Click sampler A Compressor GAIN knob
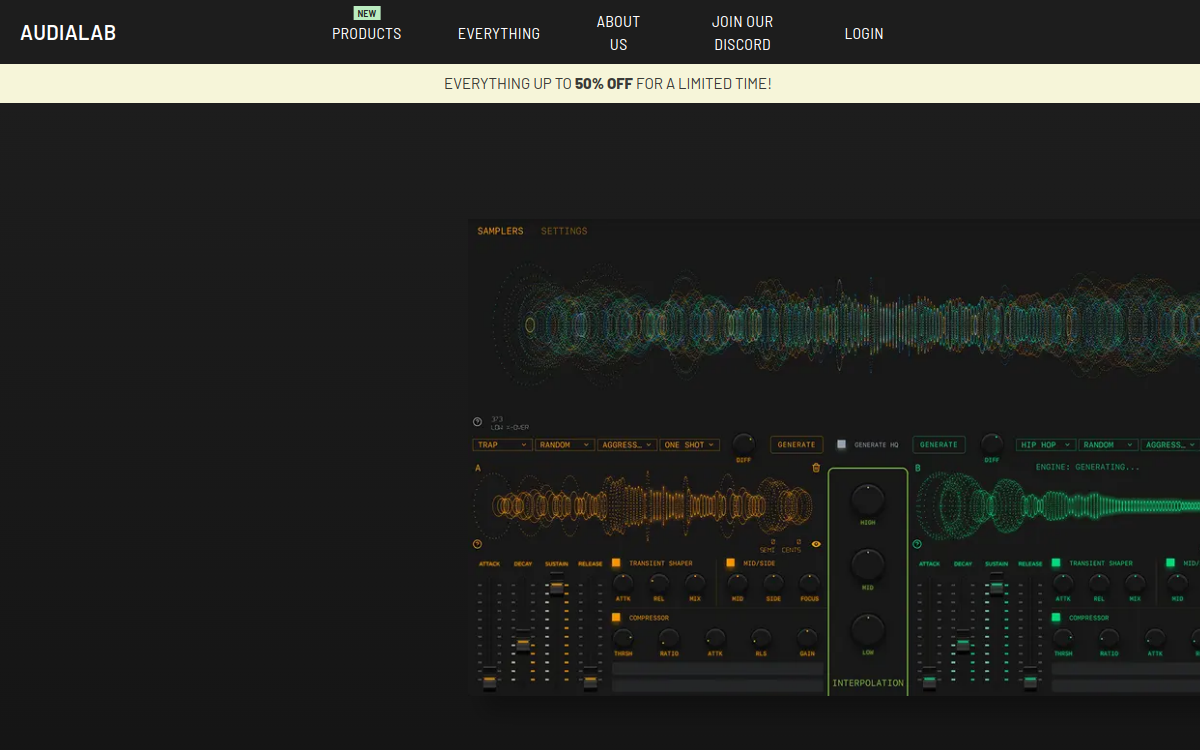This screenshot has height=750, width=1200. pos(807,637)
